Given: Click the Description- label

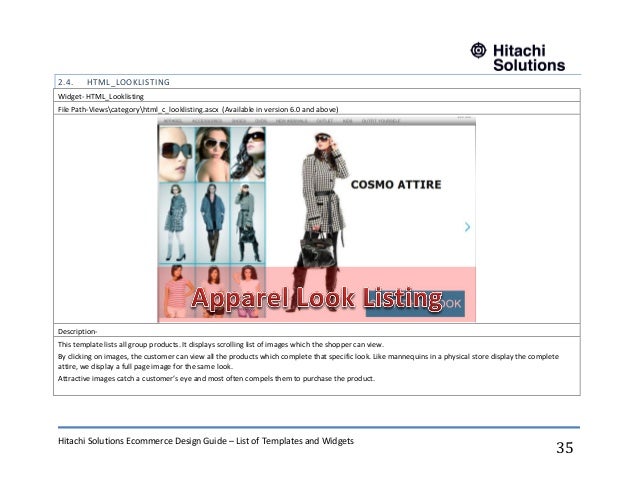Looking at the screenshot, I should click(77, 332).
